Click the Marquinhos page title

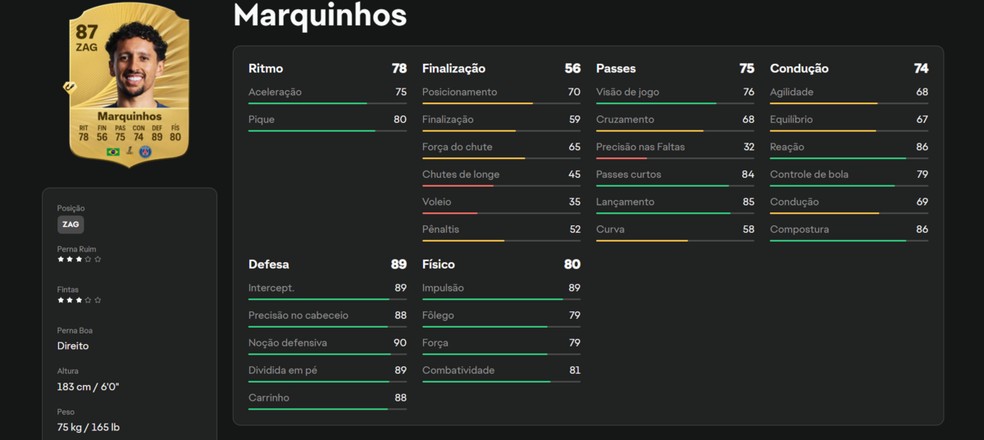(x=319, y=15)
